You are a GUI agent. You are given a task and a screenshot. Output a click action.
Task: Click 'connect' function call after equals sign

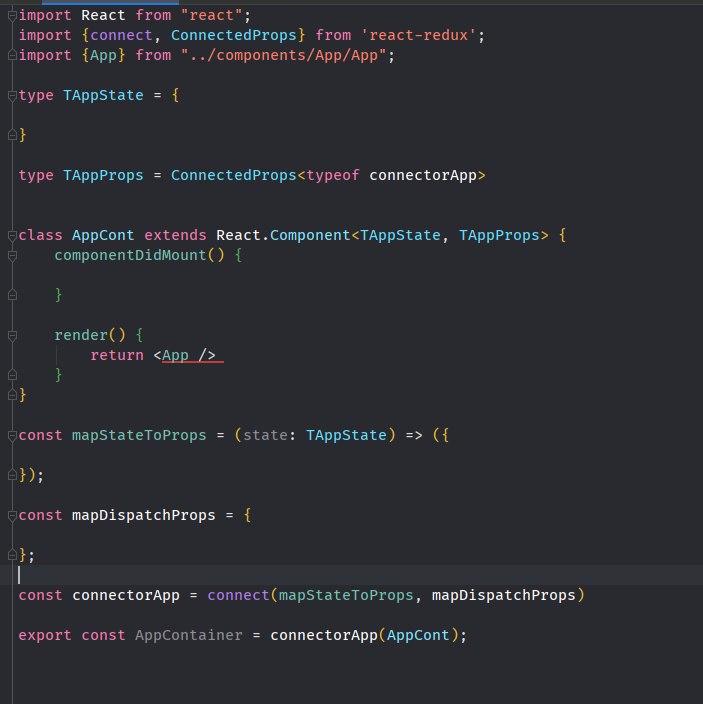238,595
